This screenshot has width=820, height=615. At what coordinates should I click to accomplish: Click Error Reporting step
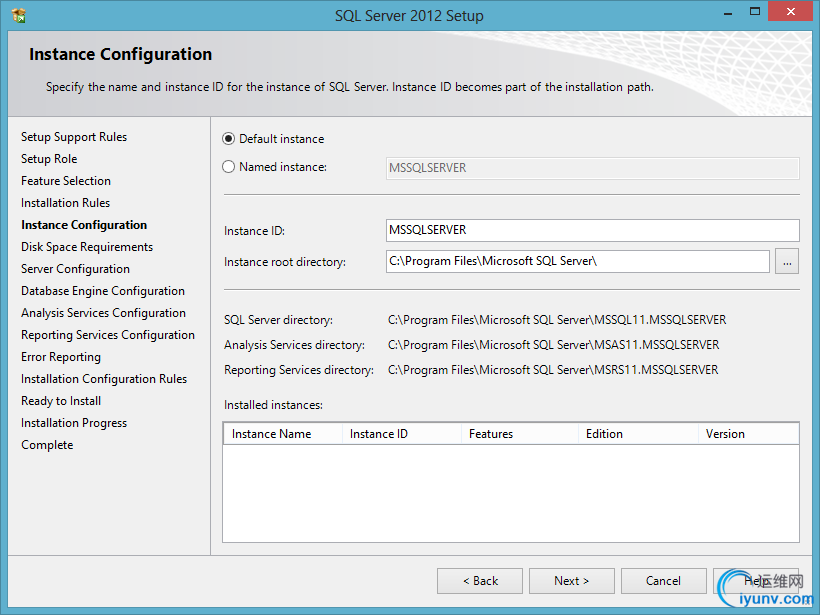pyautogui.click(x=61, y=357)
